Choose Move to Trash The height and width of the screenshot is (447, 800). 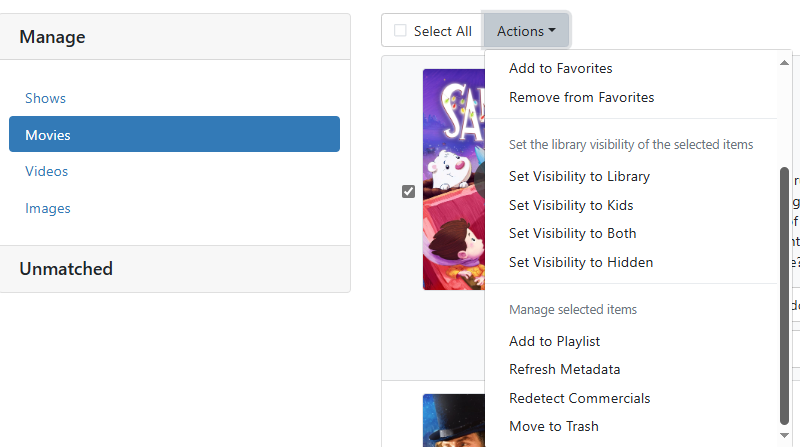tap(553, 426)
